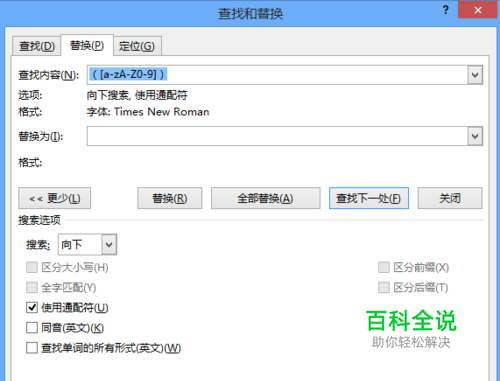
Task: Click the 查找内容 input field
Action: [x=277, y=75]
